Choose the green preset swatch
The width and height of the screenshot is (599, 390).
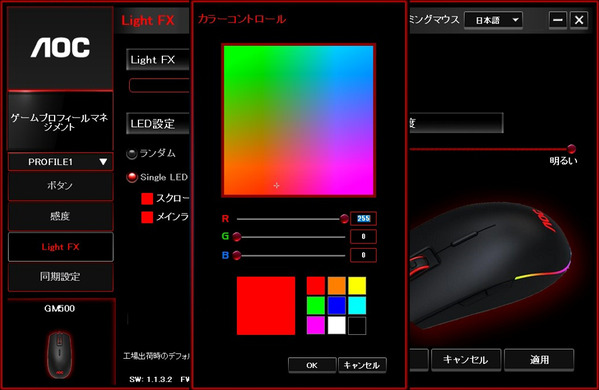[316, 306]
